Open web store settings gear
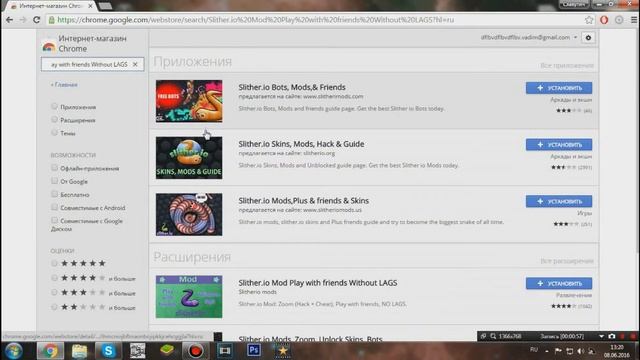Image resolution: width=640 pixels, height=360 pixels. coord(588,38)
